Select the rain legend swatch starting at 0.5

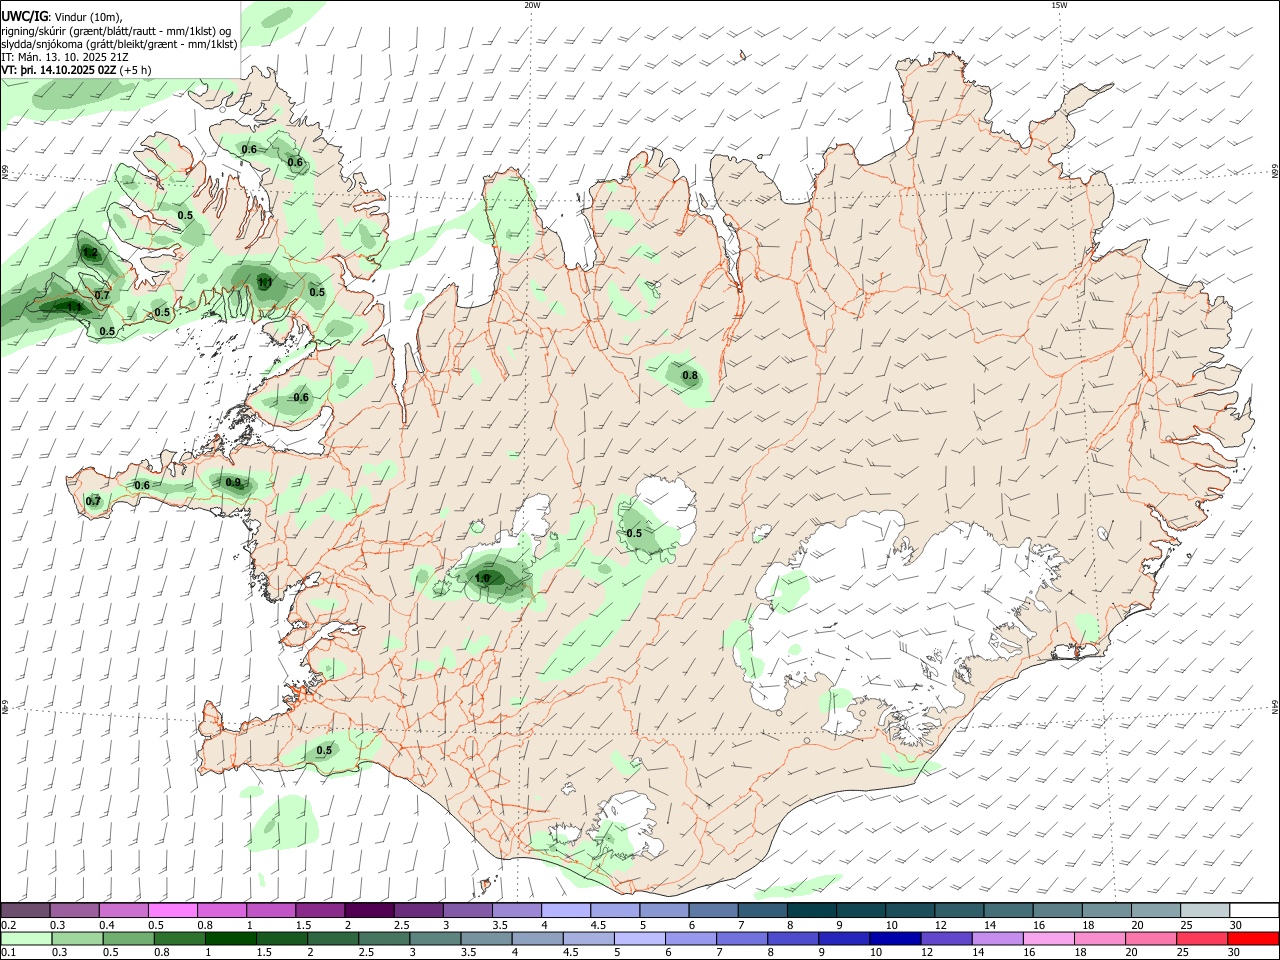[128, 939]
